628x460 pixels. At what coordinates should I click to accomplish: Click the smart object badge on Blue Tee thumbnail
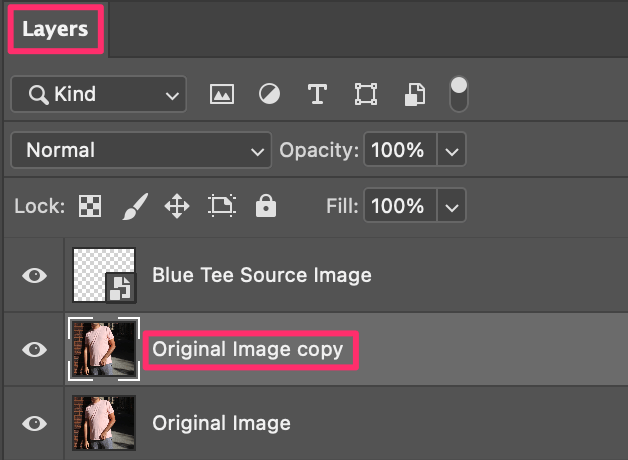click(x=121, y=287)
